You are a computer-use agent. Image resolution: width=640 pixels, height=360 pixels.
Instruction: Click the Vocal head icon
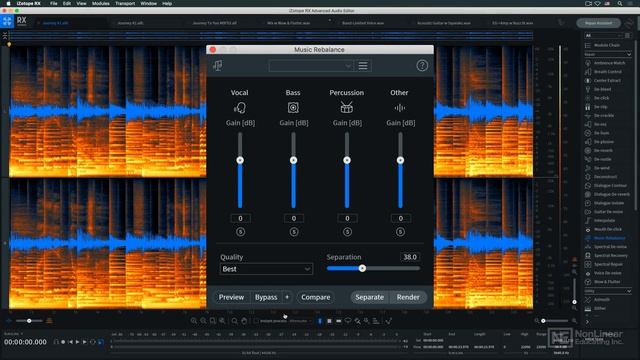[240, 108]
